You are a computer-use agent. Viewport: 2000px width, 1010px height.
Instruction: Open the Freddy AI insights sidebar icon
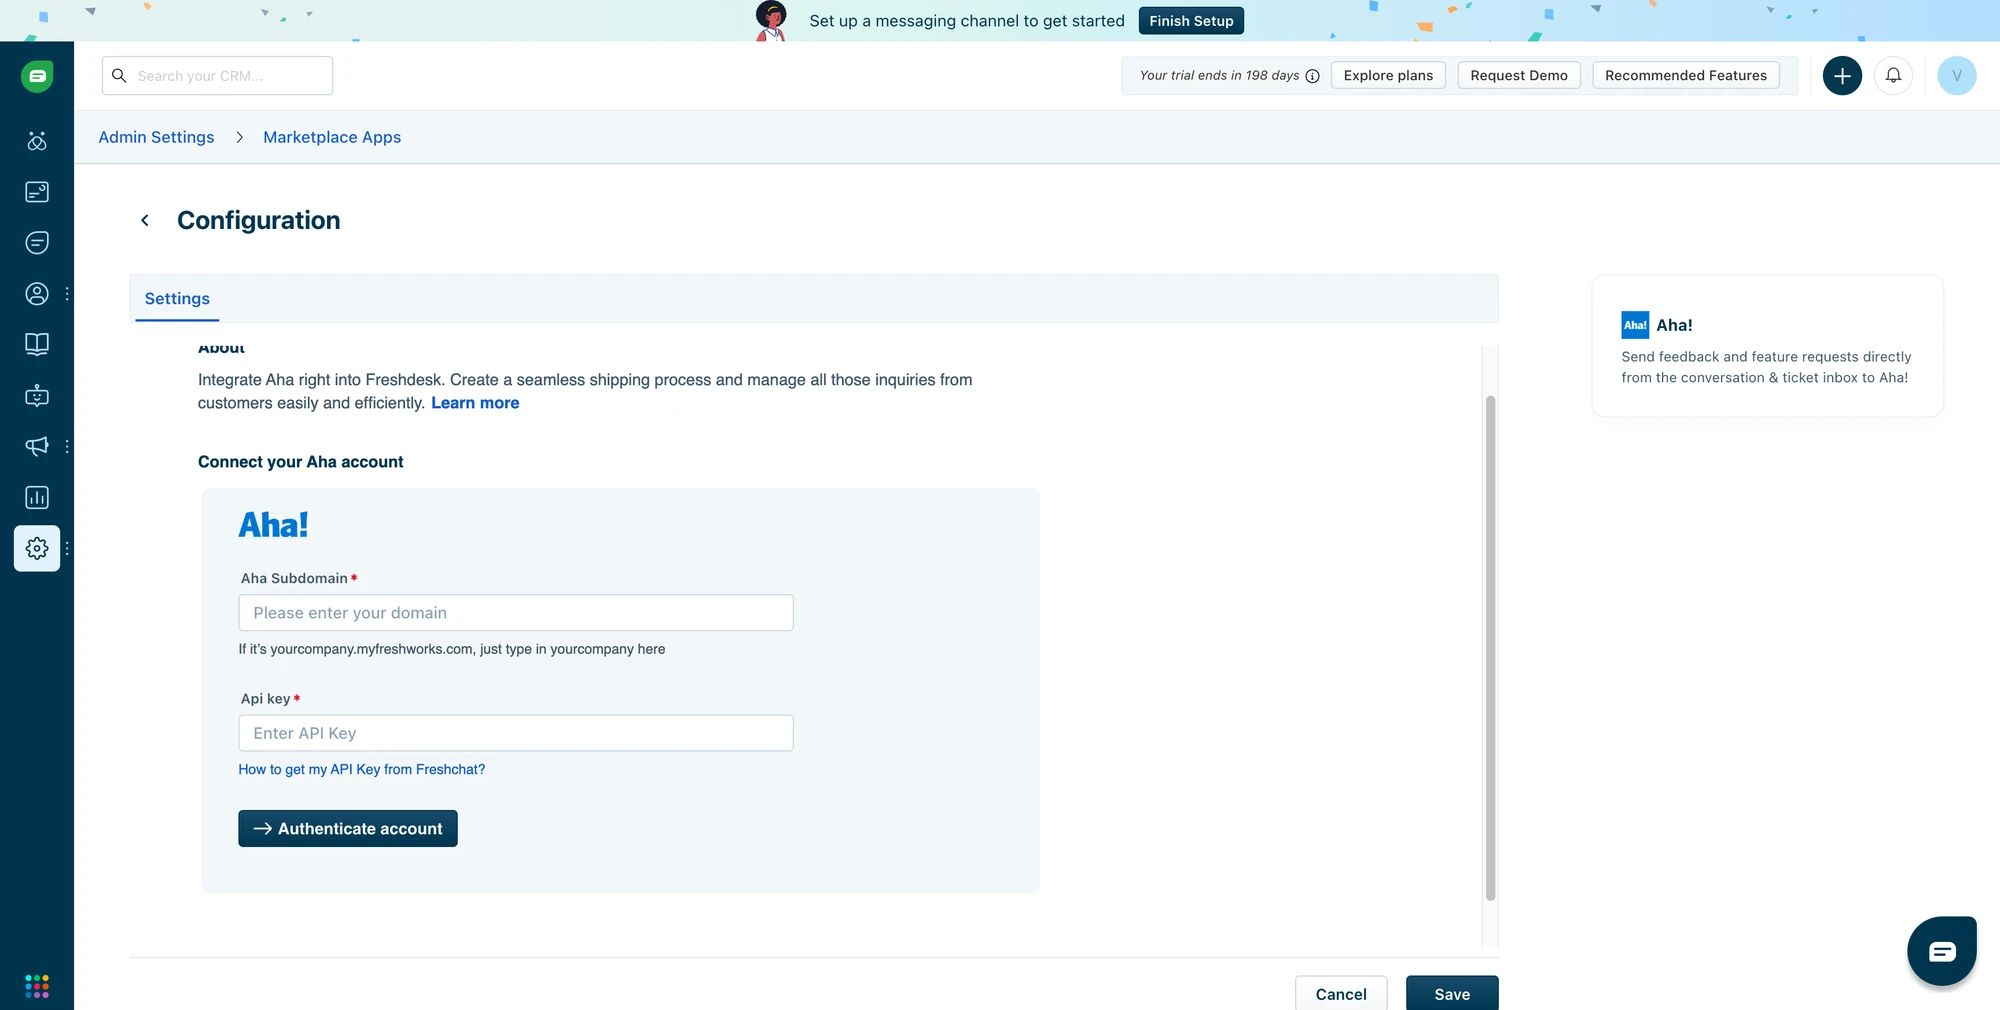pos(37,141)
